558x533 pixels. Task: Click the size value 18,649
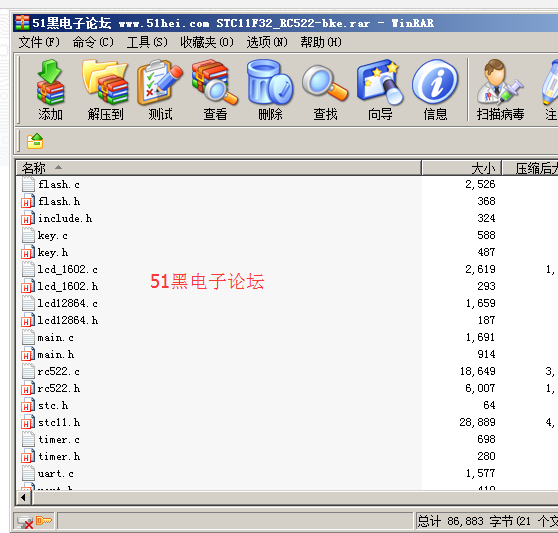click(477, 371)
